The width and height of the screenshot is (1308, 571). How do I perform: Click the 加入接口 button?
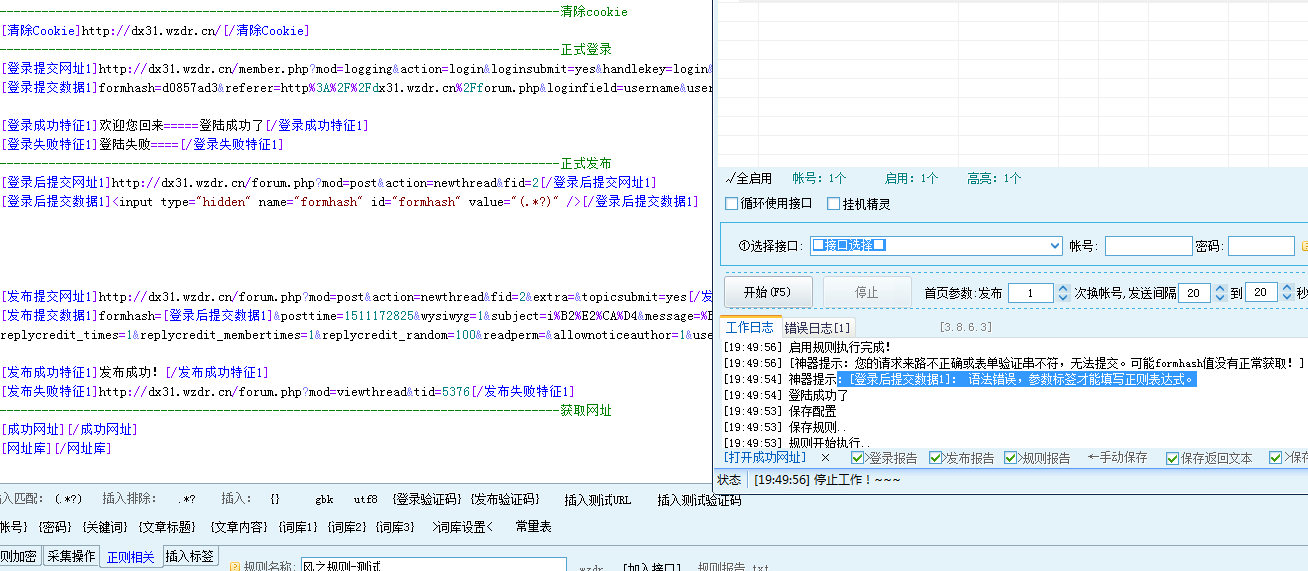click(x=652, y=567)
